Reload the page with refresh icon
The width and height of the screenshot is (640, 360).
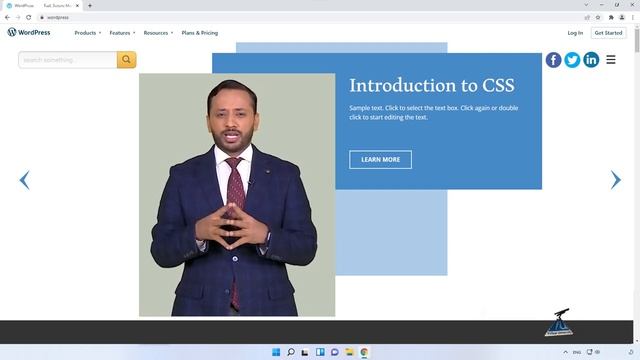click(29, 17)
